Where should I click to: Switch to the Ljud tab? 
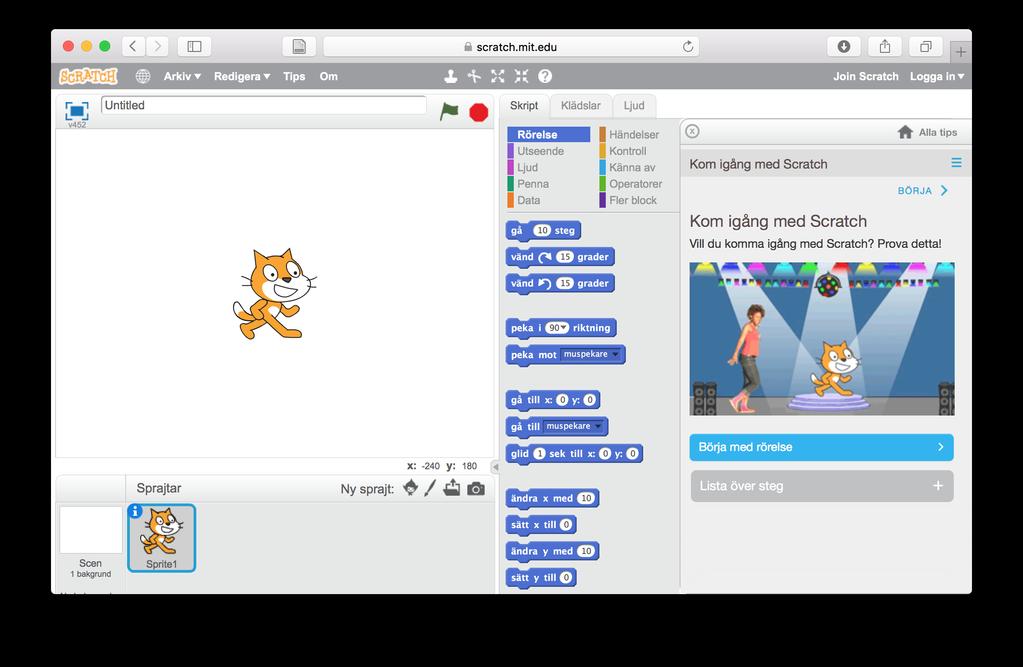coord(634,105)
